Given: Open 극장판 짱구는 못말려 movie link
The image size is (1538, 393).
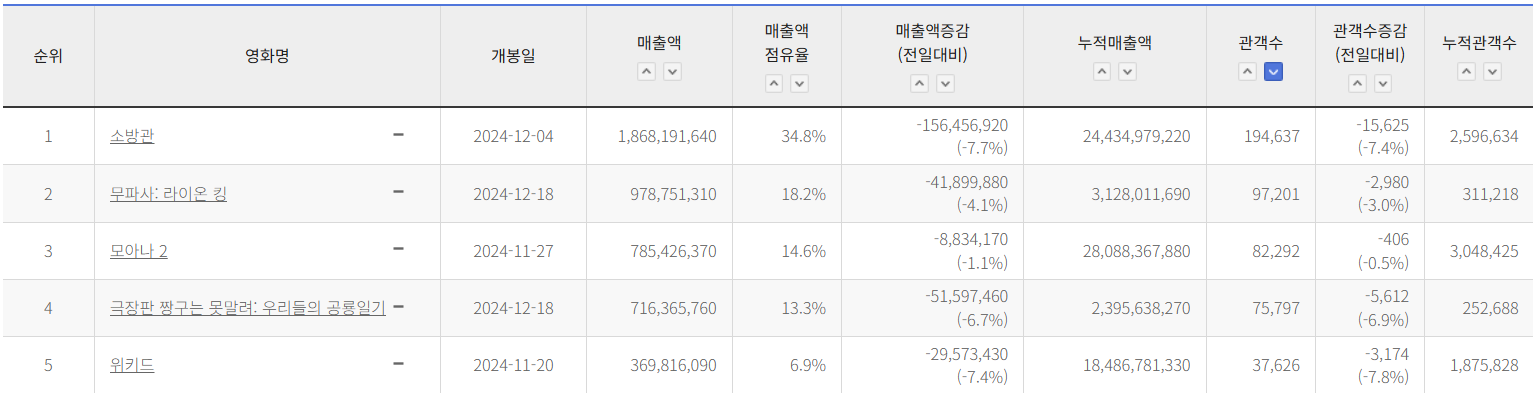Looking at the screenshot, I should [248, 308].
